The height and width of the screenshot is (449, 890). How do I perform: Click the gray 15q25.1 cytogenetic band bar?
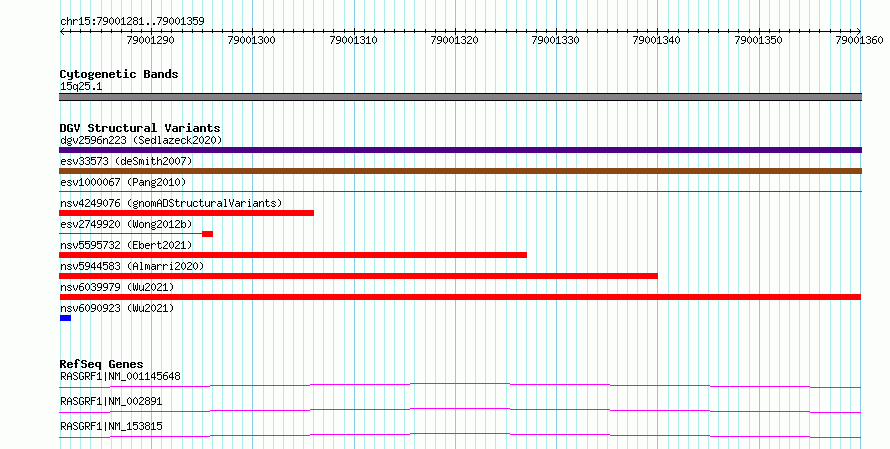pos(460,97)
